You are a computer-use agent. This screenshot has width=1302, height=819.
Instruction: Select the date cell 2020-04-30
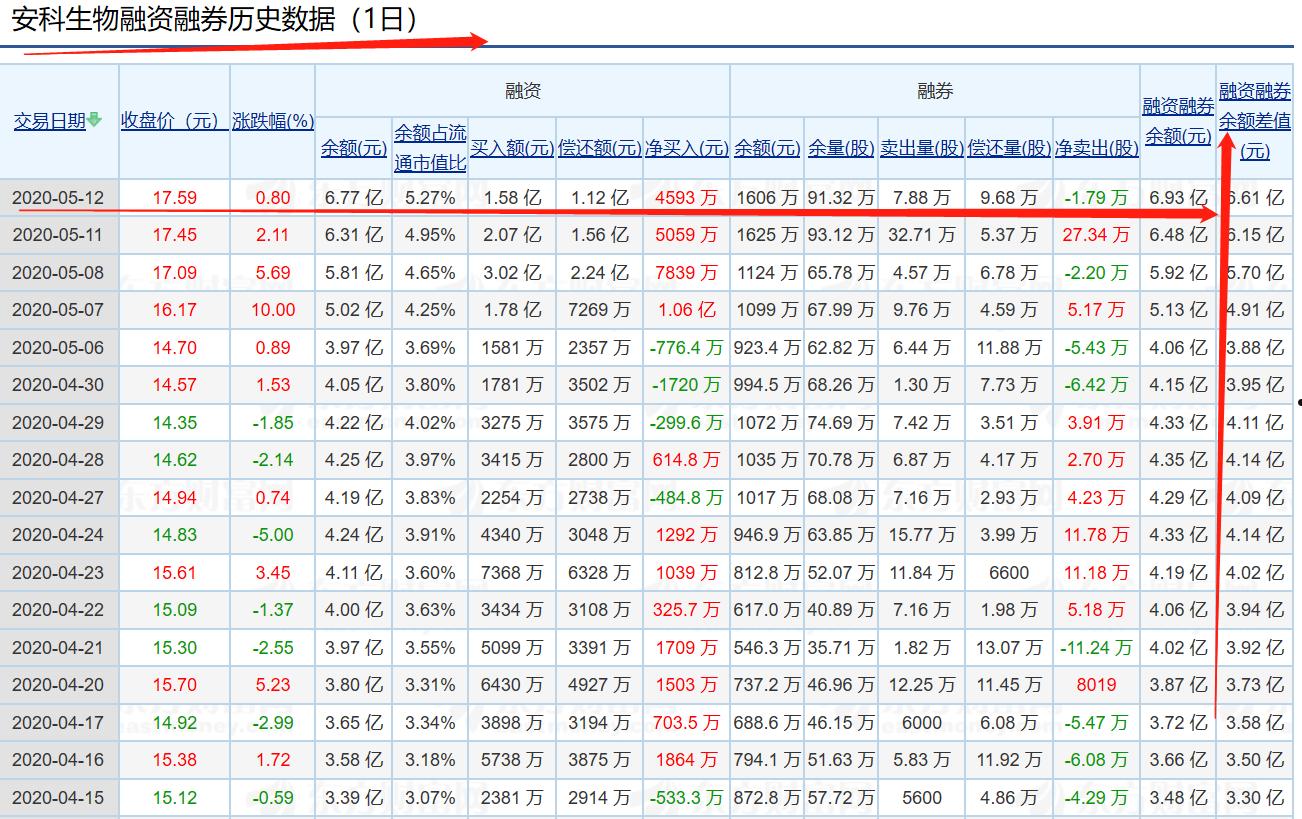58,385
